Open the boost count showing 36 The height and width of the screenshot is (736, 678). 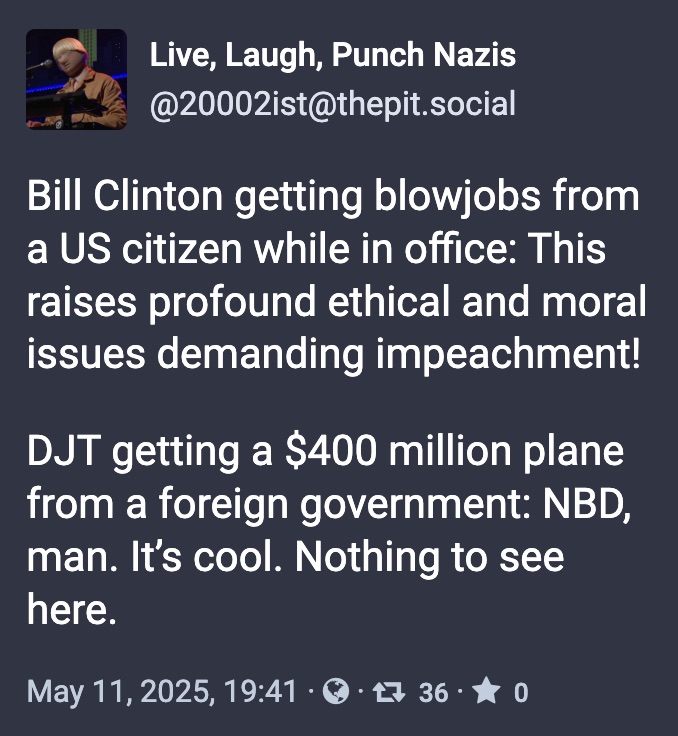pyautogui.click(x=433, y=693)
